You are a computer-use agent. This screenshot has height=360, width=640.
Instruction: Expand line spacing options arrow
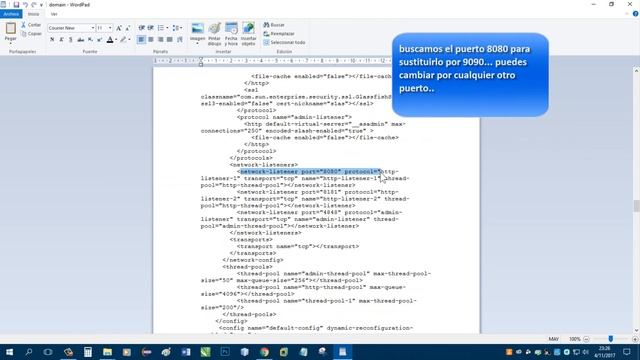(x=181, y=28)
